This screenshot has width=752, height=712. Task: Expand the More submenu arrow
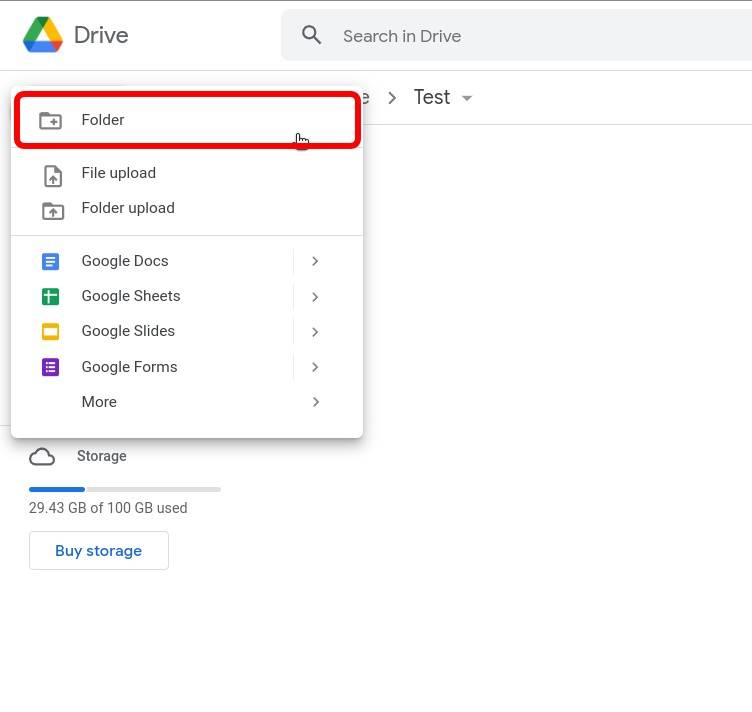tap(316, 402)
